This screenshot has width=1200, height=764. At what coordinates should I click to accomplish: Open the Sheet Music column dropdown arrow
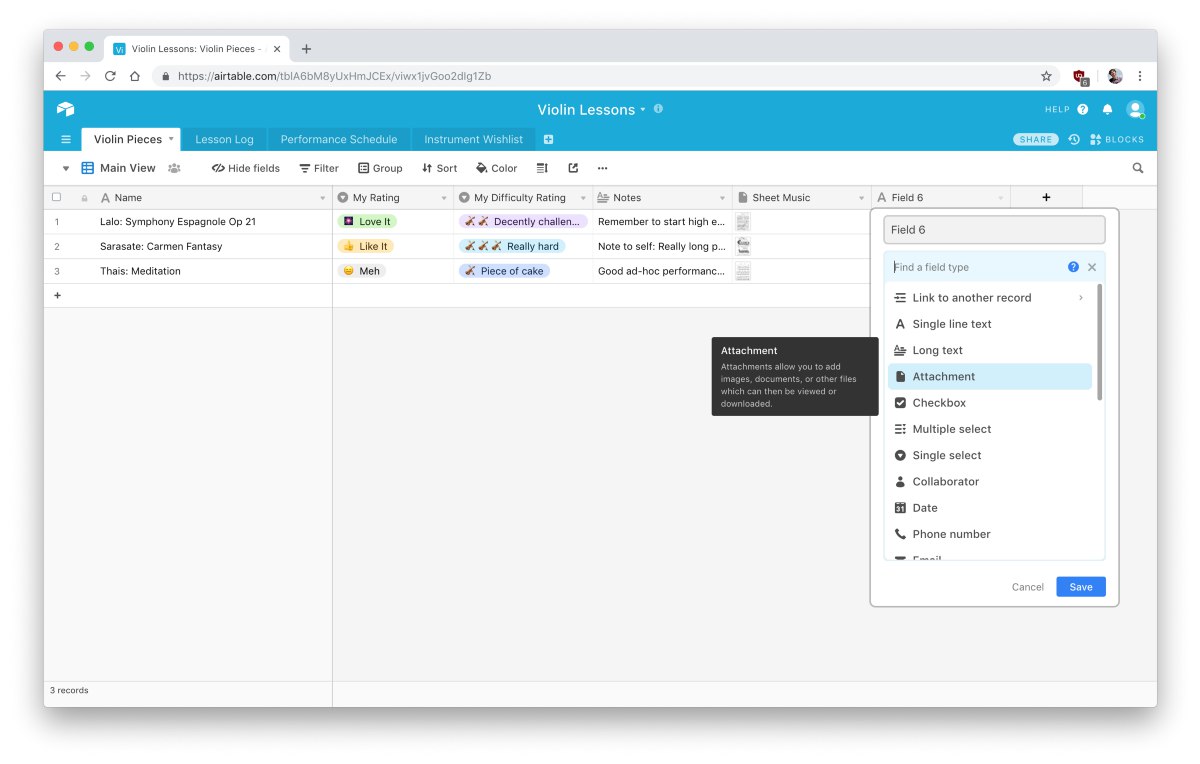(861, 198)
